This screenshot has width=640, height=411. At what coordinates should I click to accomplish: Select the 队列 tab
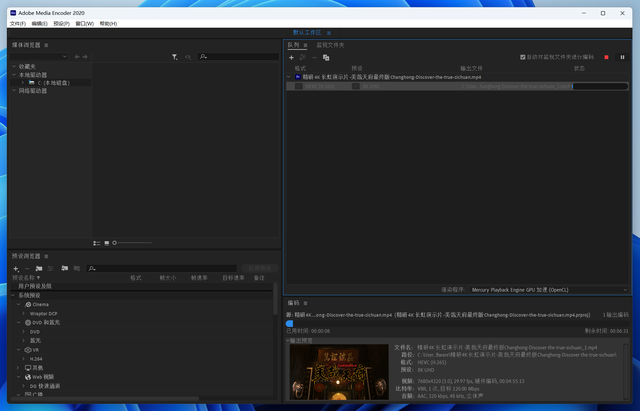click(x=293, y=45)
